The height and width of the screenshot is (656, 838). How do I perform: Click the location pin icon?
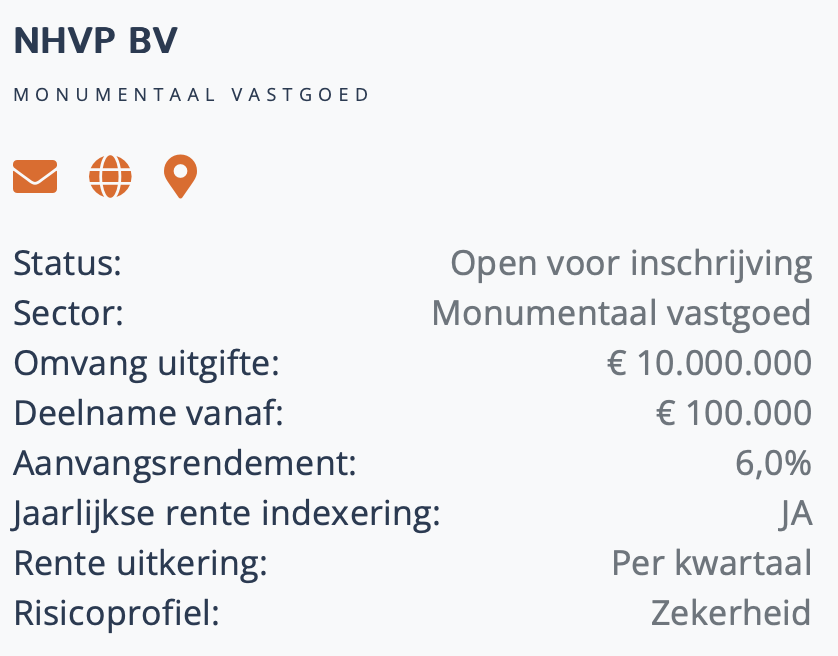pos(180,177)
